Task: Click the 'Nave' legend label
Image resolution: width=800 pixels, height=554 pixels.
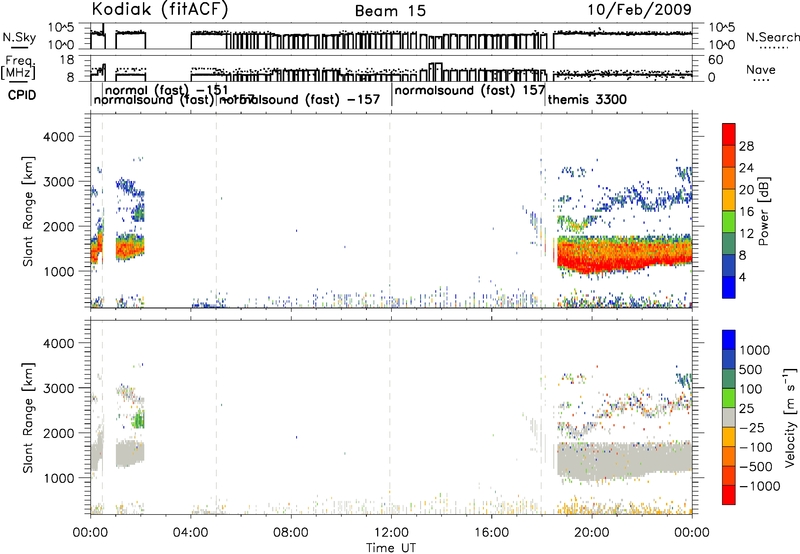Action: [761, 70]
